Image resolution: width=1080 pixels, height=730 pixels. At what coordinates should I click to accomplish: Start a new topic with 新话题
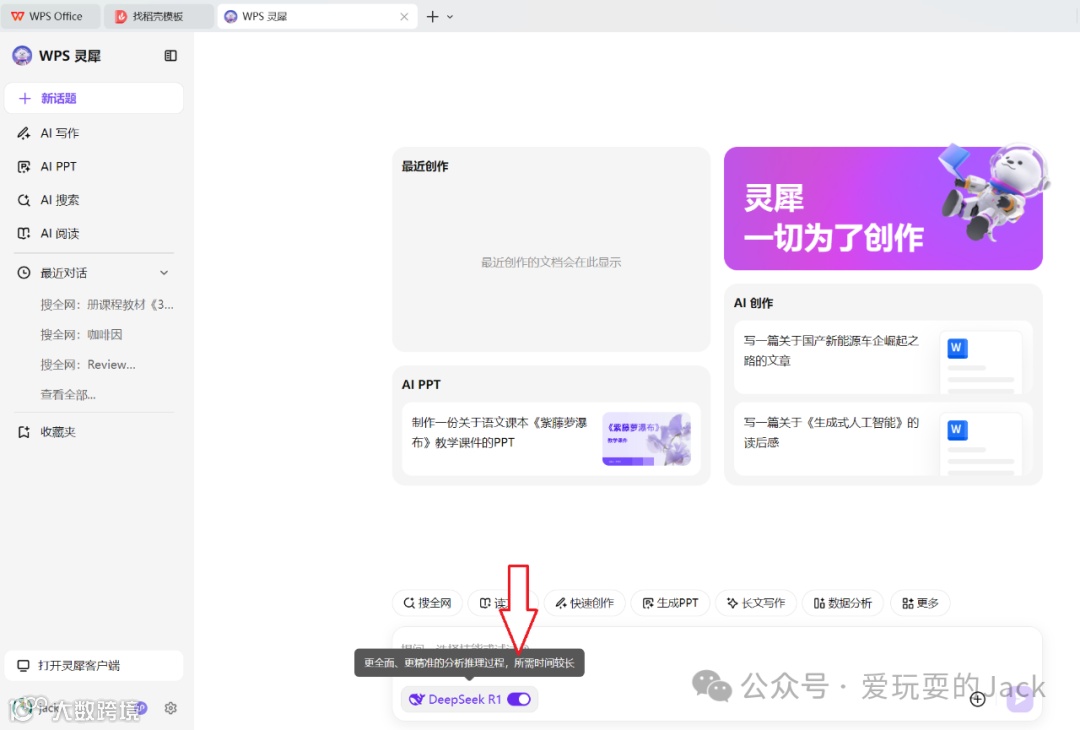(94, 98)
